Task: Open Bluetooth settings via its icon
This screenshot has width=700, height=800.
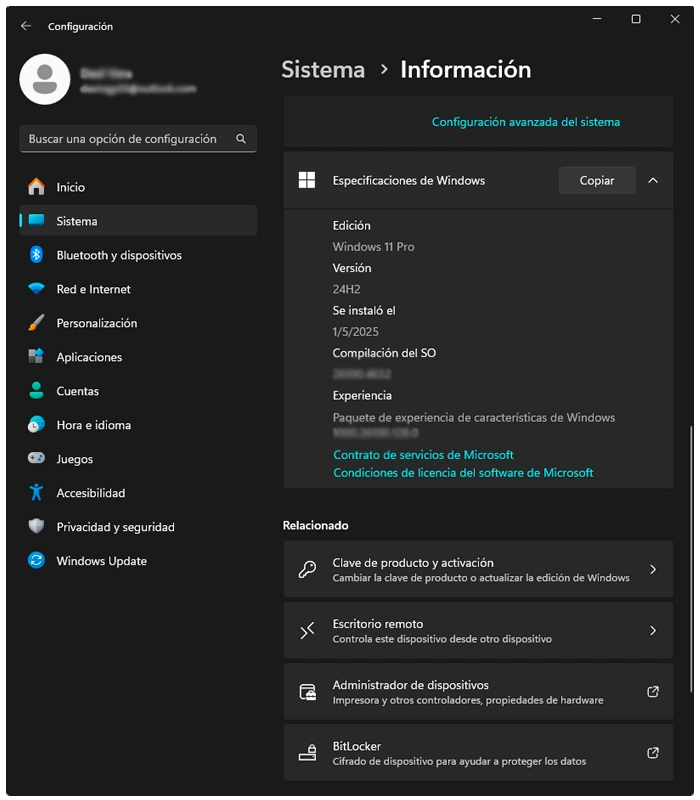Action: [36, 255]
